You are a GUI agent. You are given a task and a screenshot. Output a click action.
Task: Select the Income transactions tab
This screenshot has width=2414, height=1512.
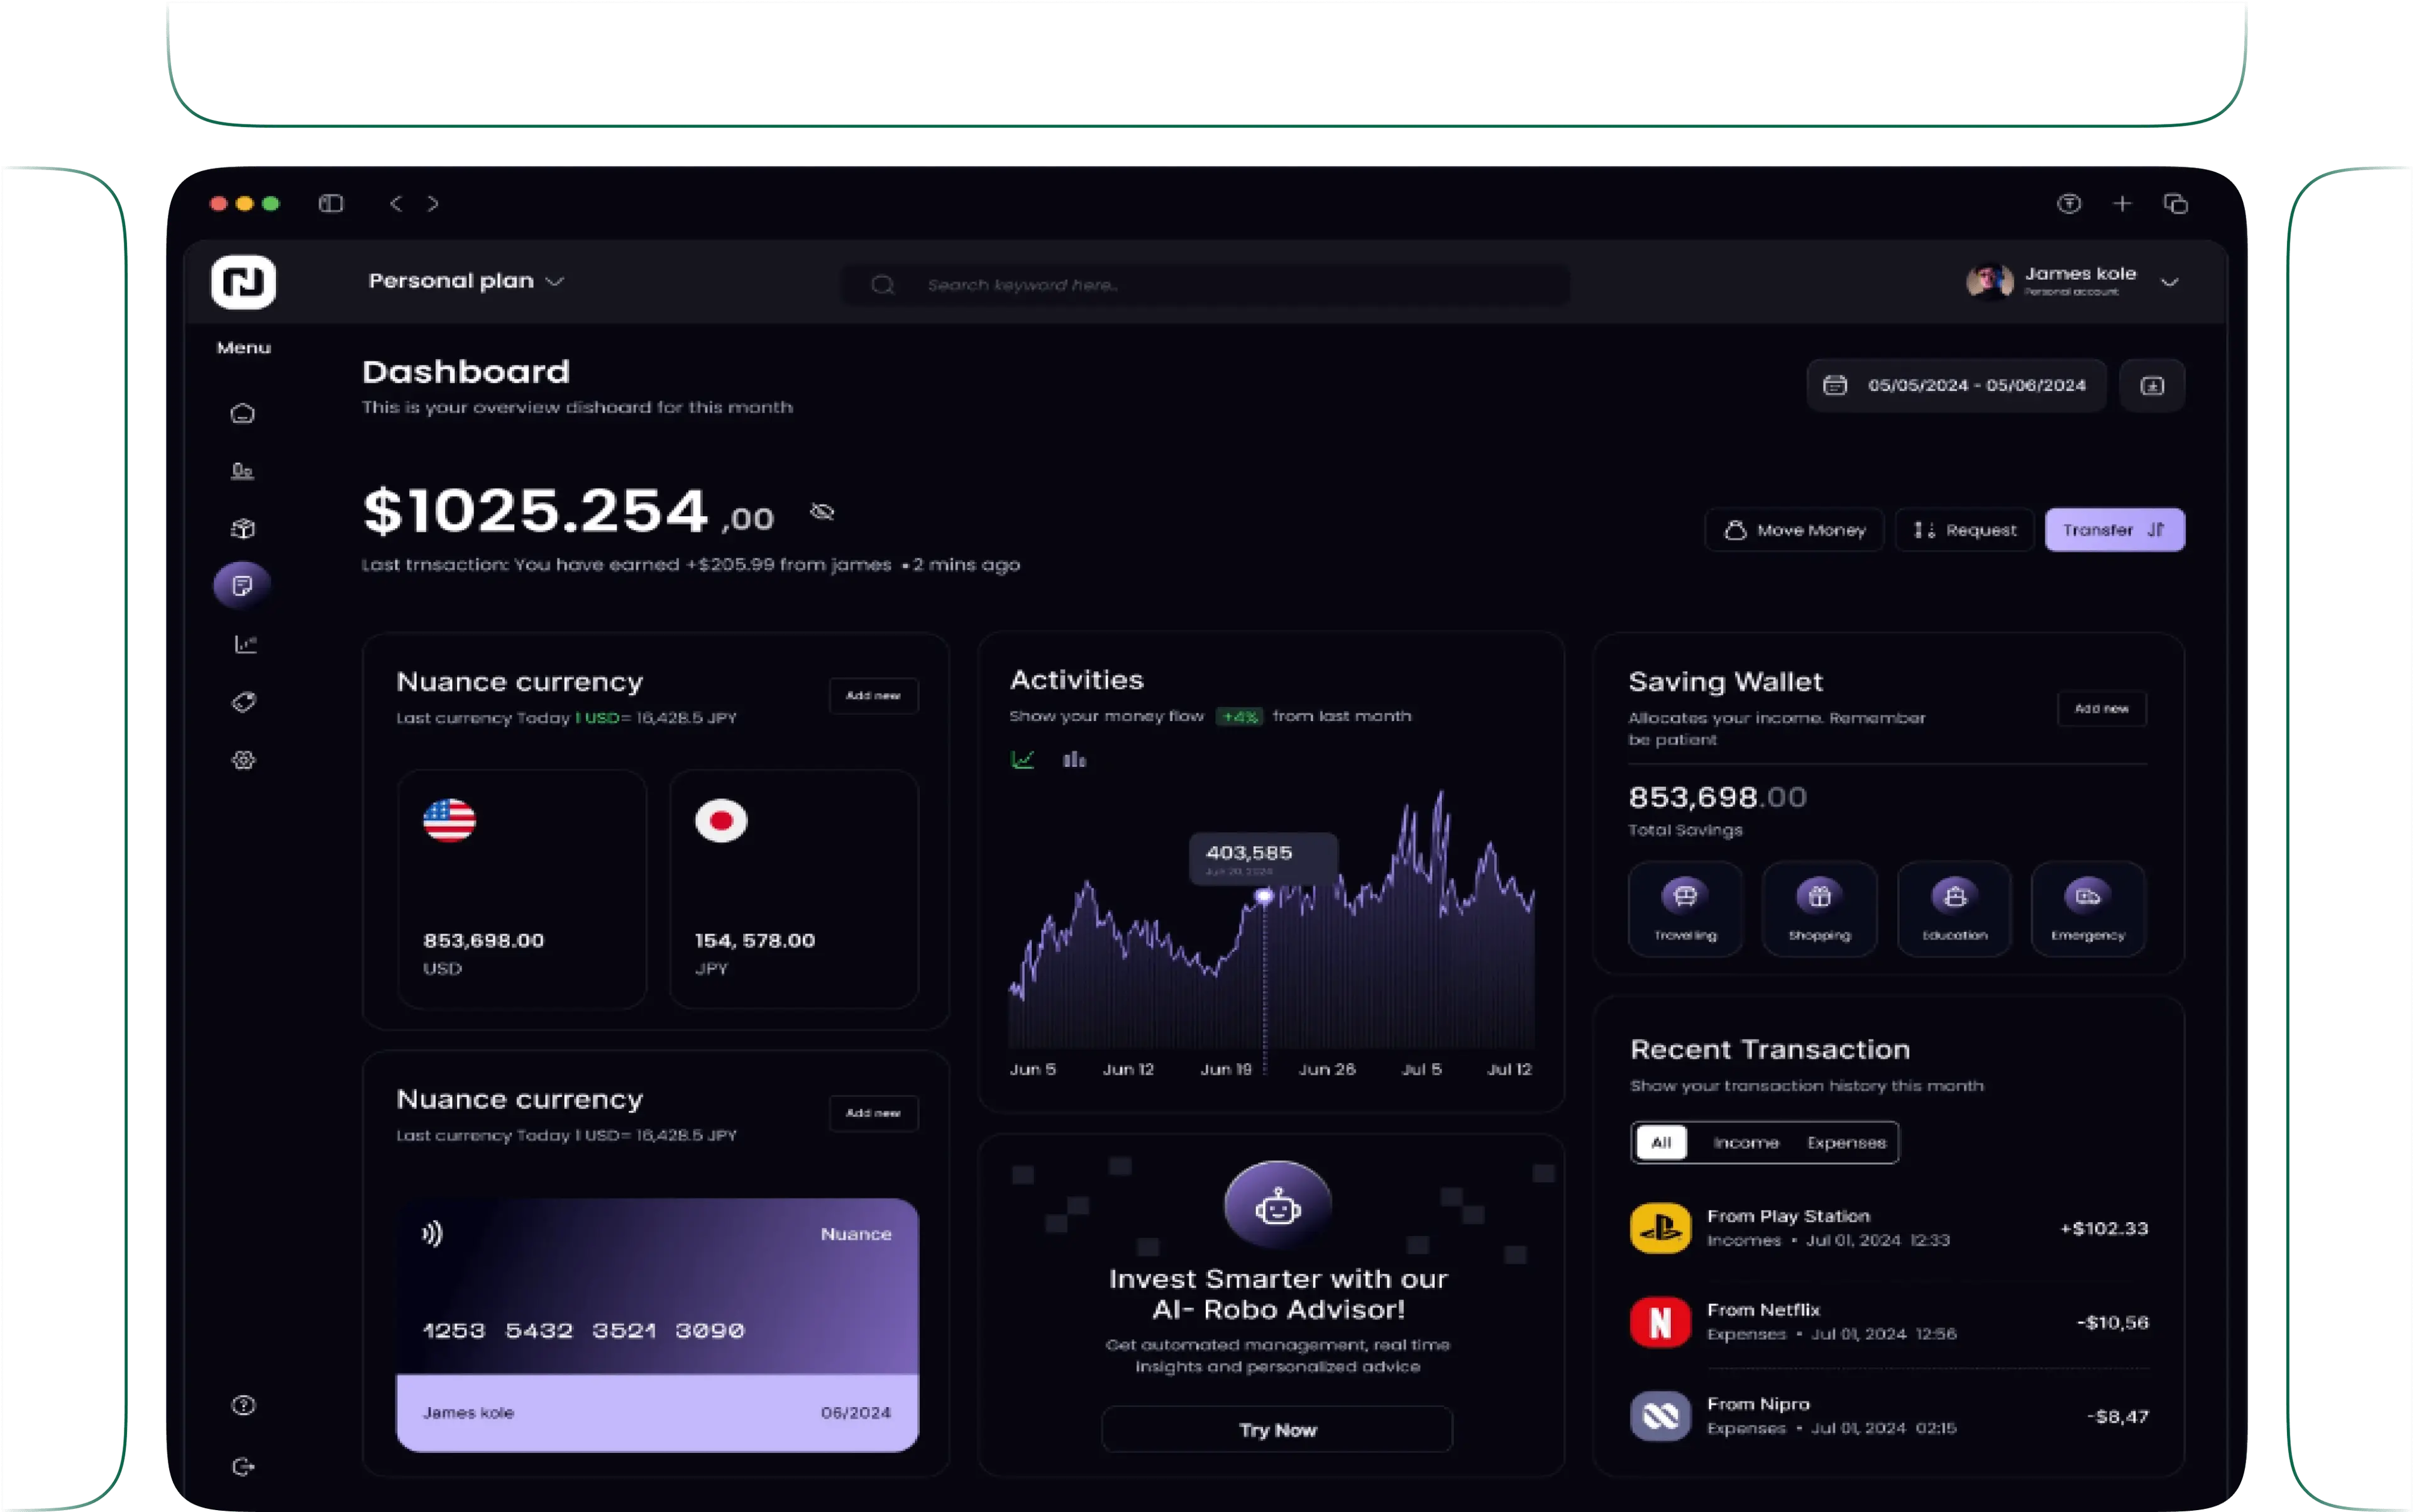pyautogui.click(x=1745, y=1142)
